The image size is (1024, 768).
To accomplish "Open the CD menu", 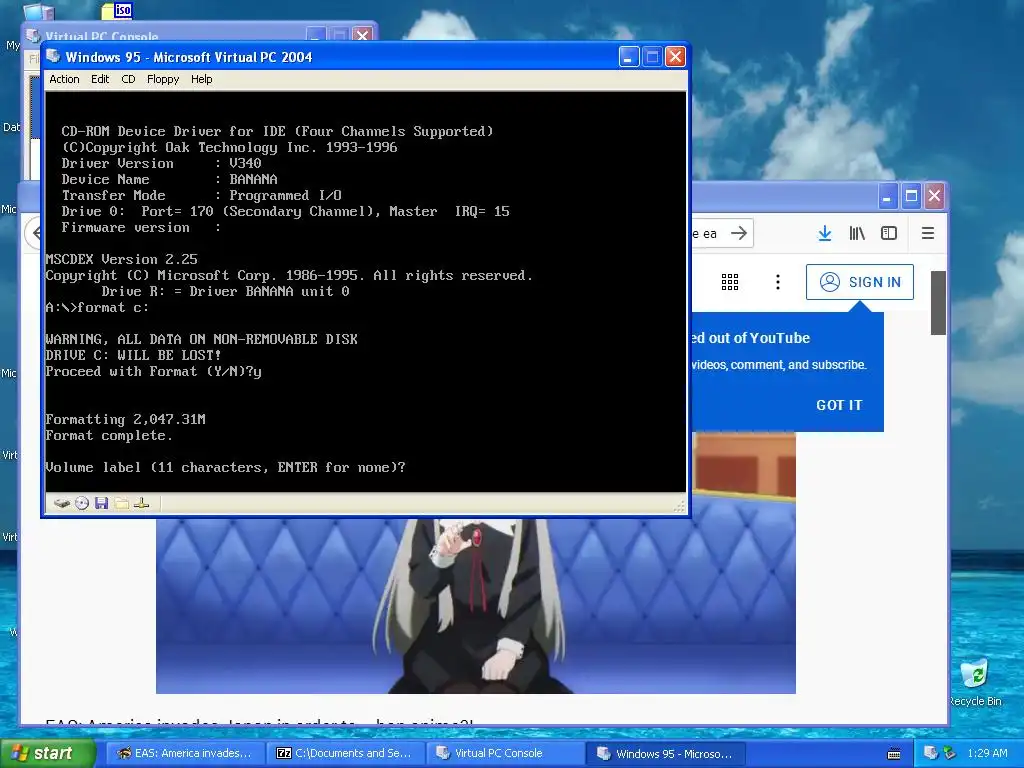I will pyautogui.click(x=128, y=79).
